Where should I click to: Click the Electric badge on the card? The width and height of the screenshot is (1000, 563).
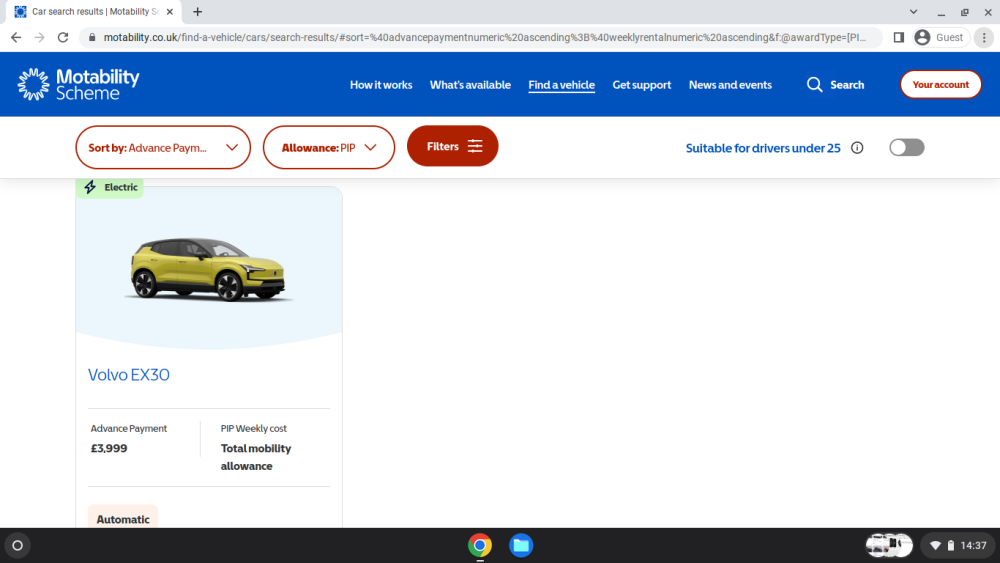tap(110, 187)
